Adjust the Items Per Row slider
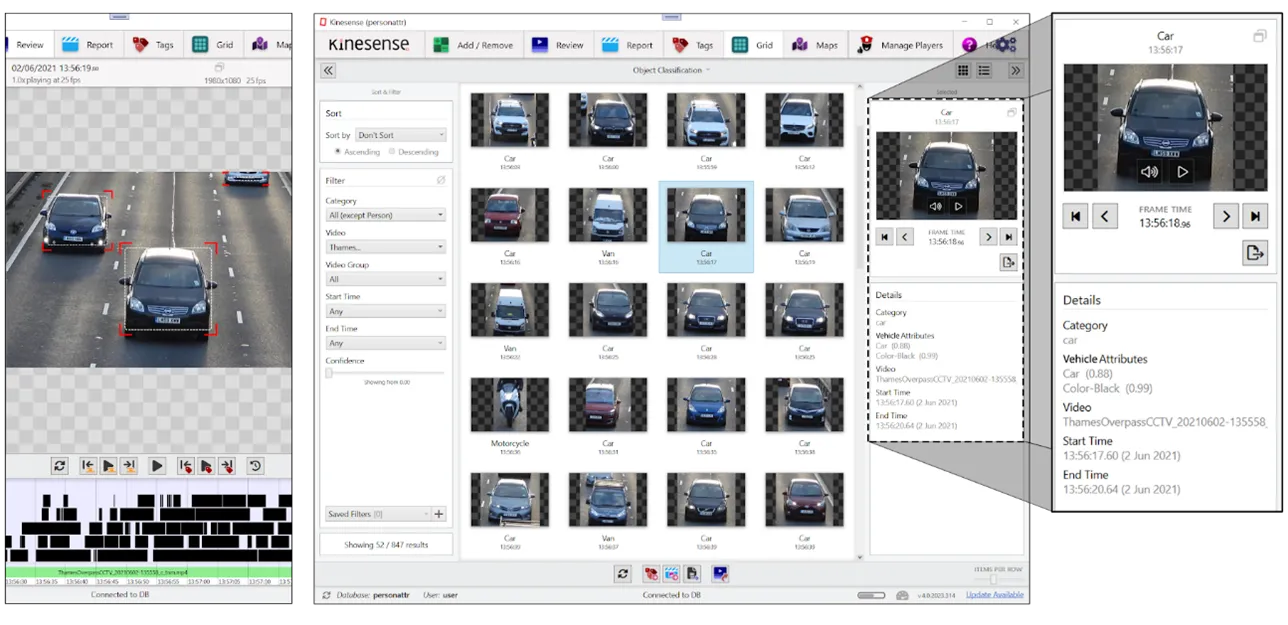The image size is (1288, 625). (994, 579)
